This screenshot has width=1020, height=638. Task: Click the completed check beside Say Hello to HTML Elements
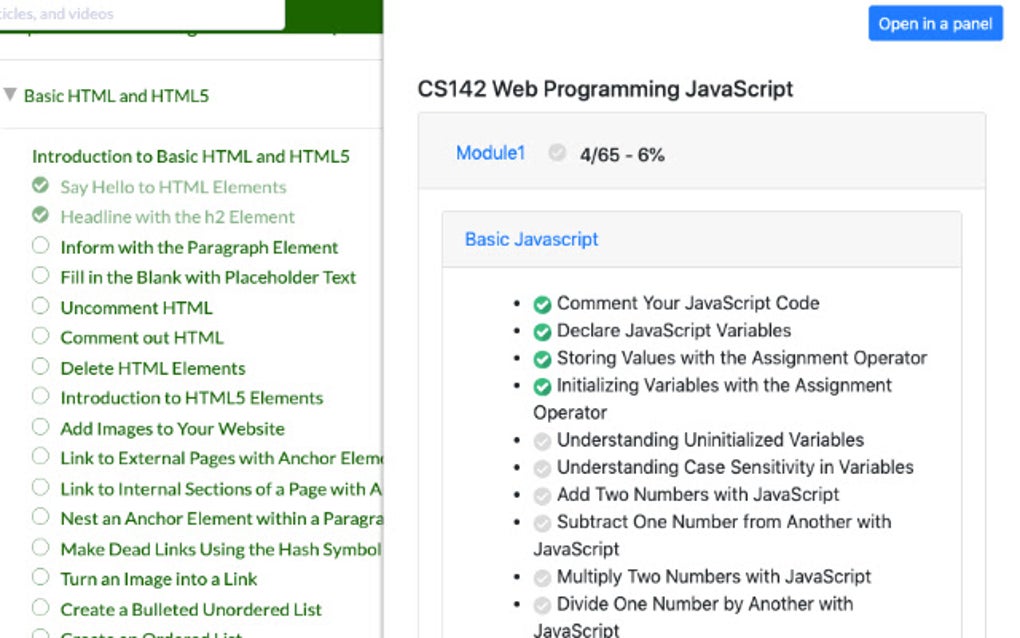pyautogui.click(x=41, y=186)
